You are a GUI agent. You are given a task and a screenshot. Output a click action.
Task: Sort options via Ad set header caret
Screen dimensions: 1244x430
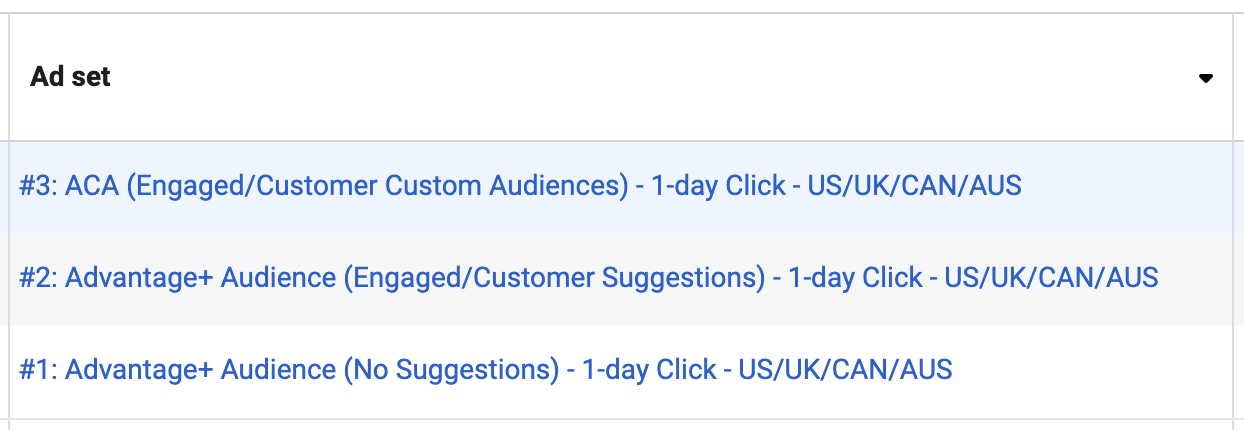click(1206, 78)
